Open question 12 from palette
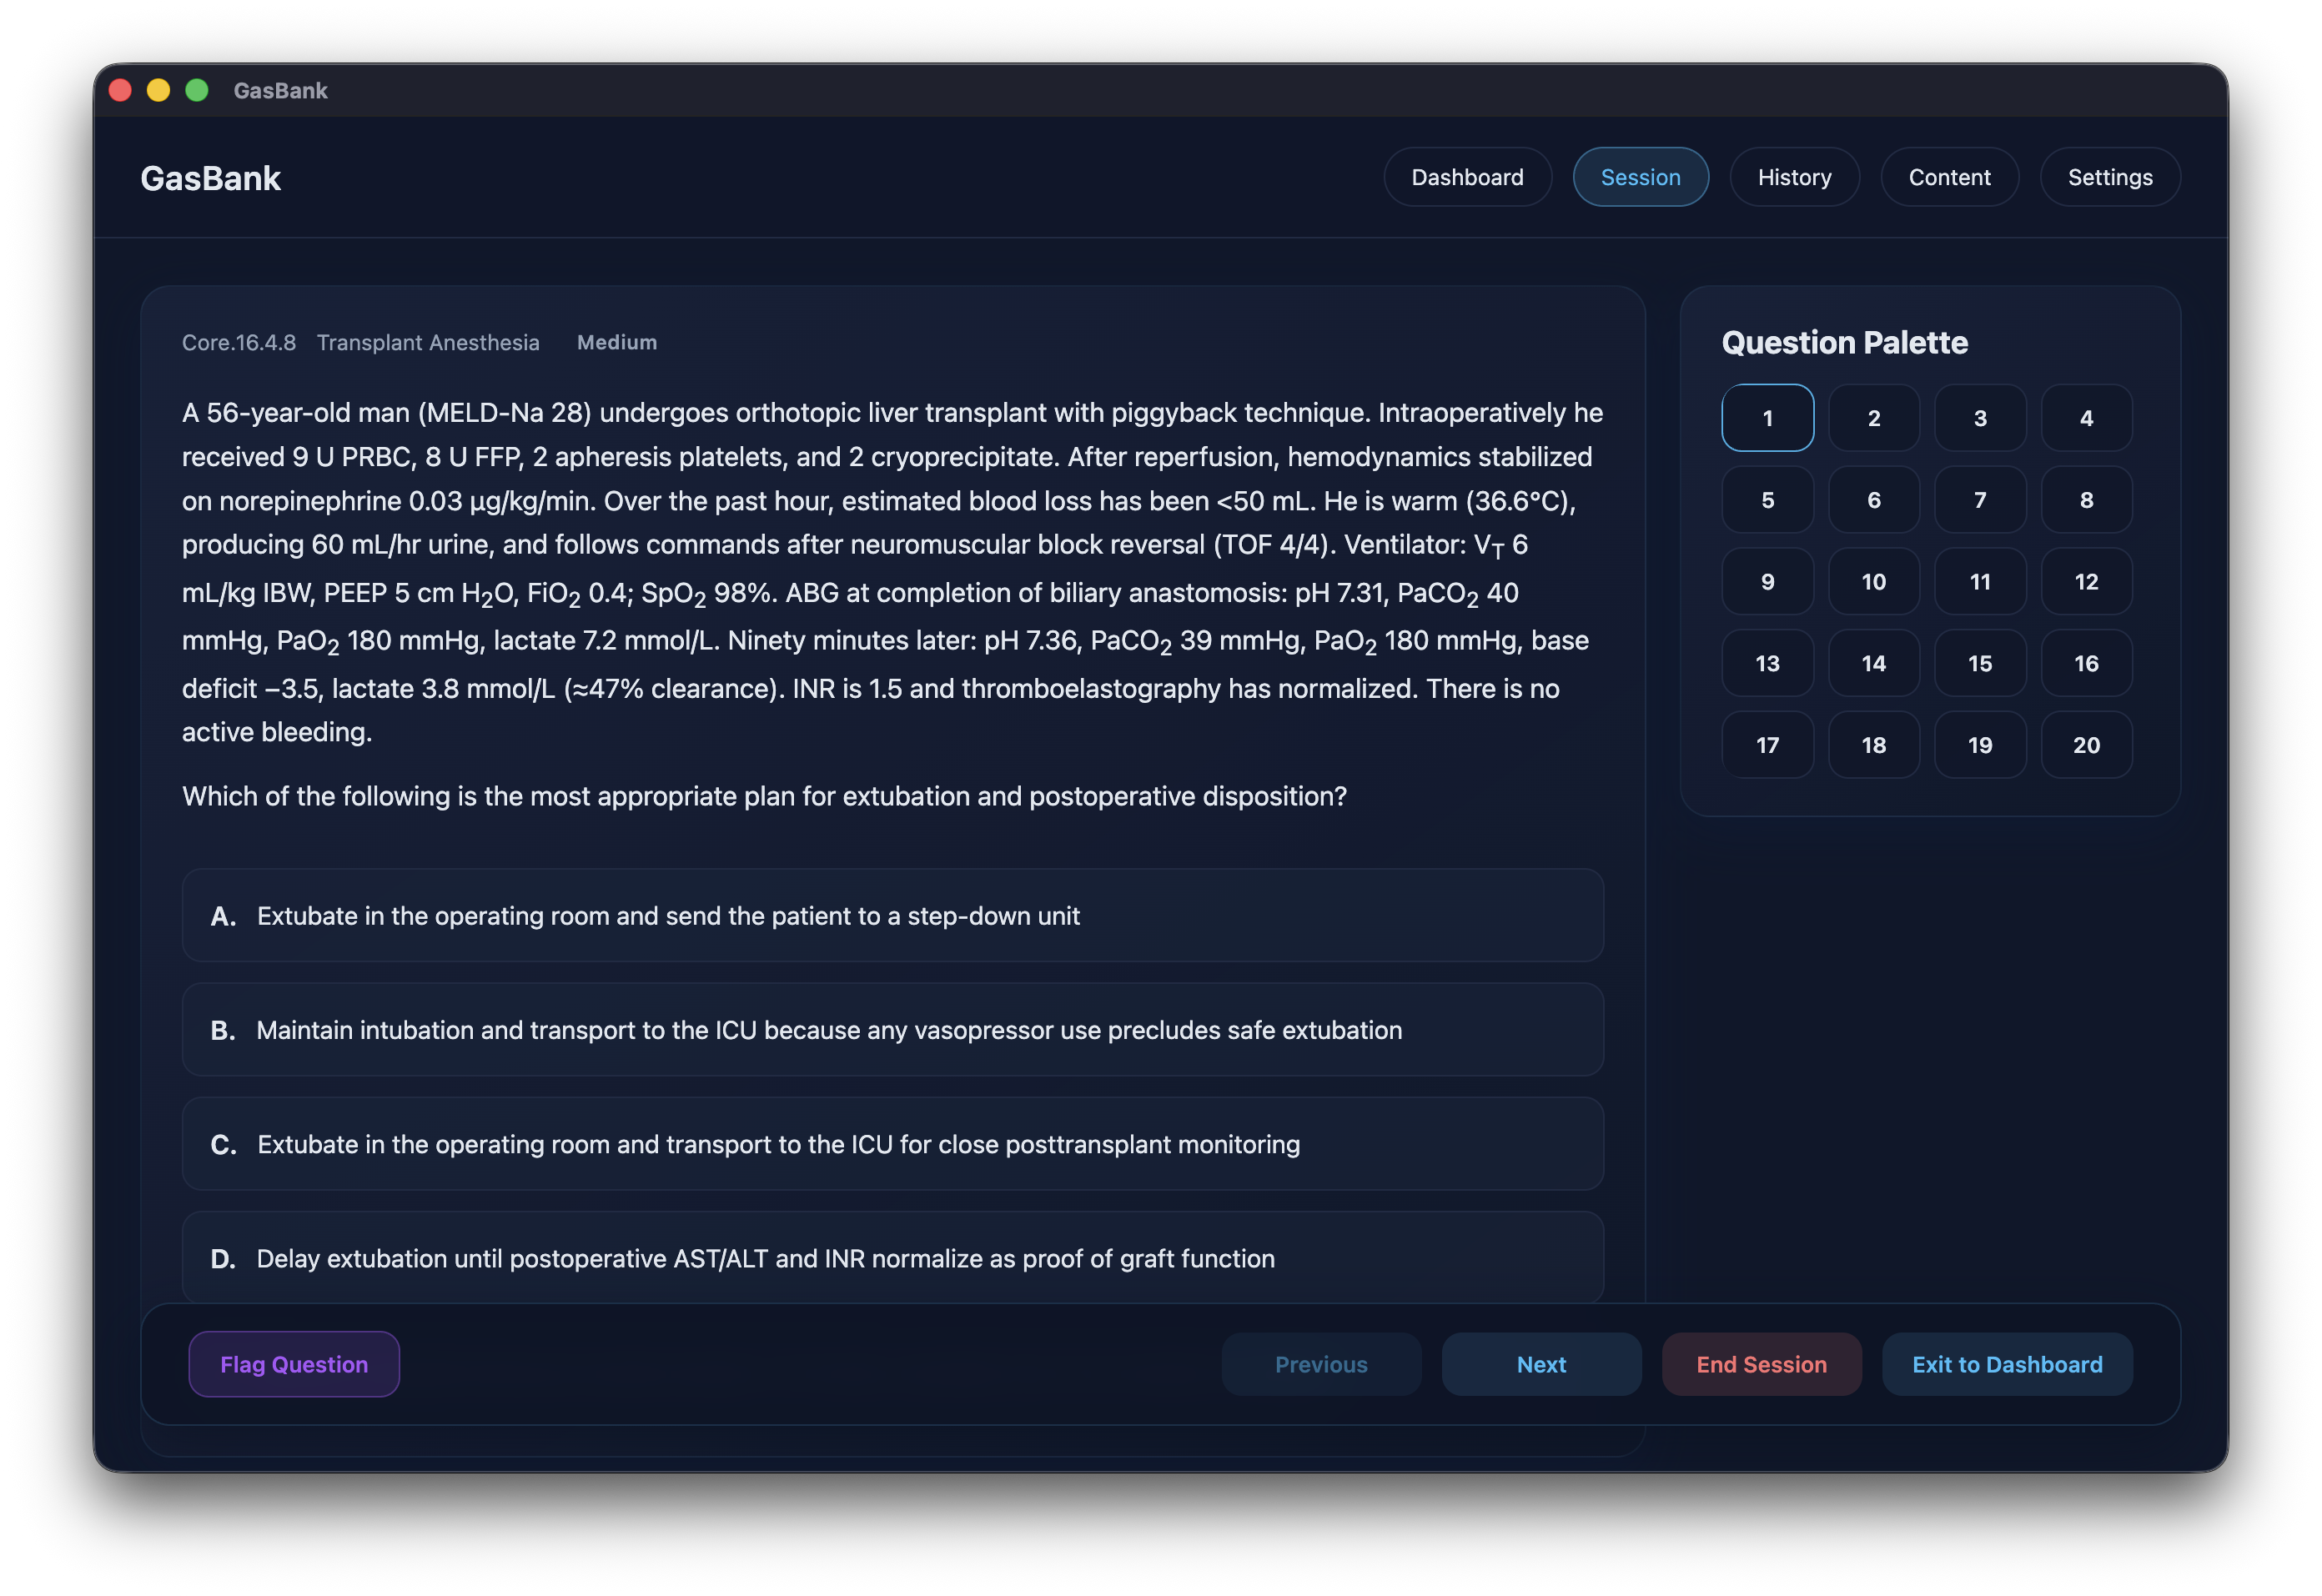The image size is (2322, 1596). pos(2086,581)
